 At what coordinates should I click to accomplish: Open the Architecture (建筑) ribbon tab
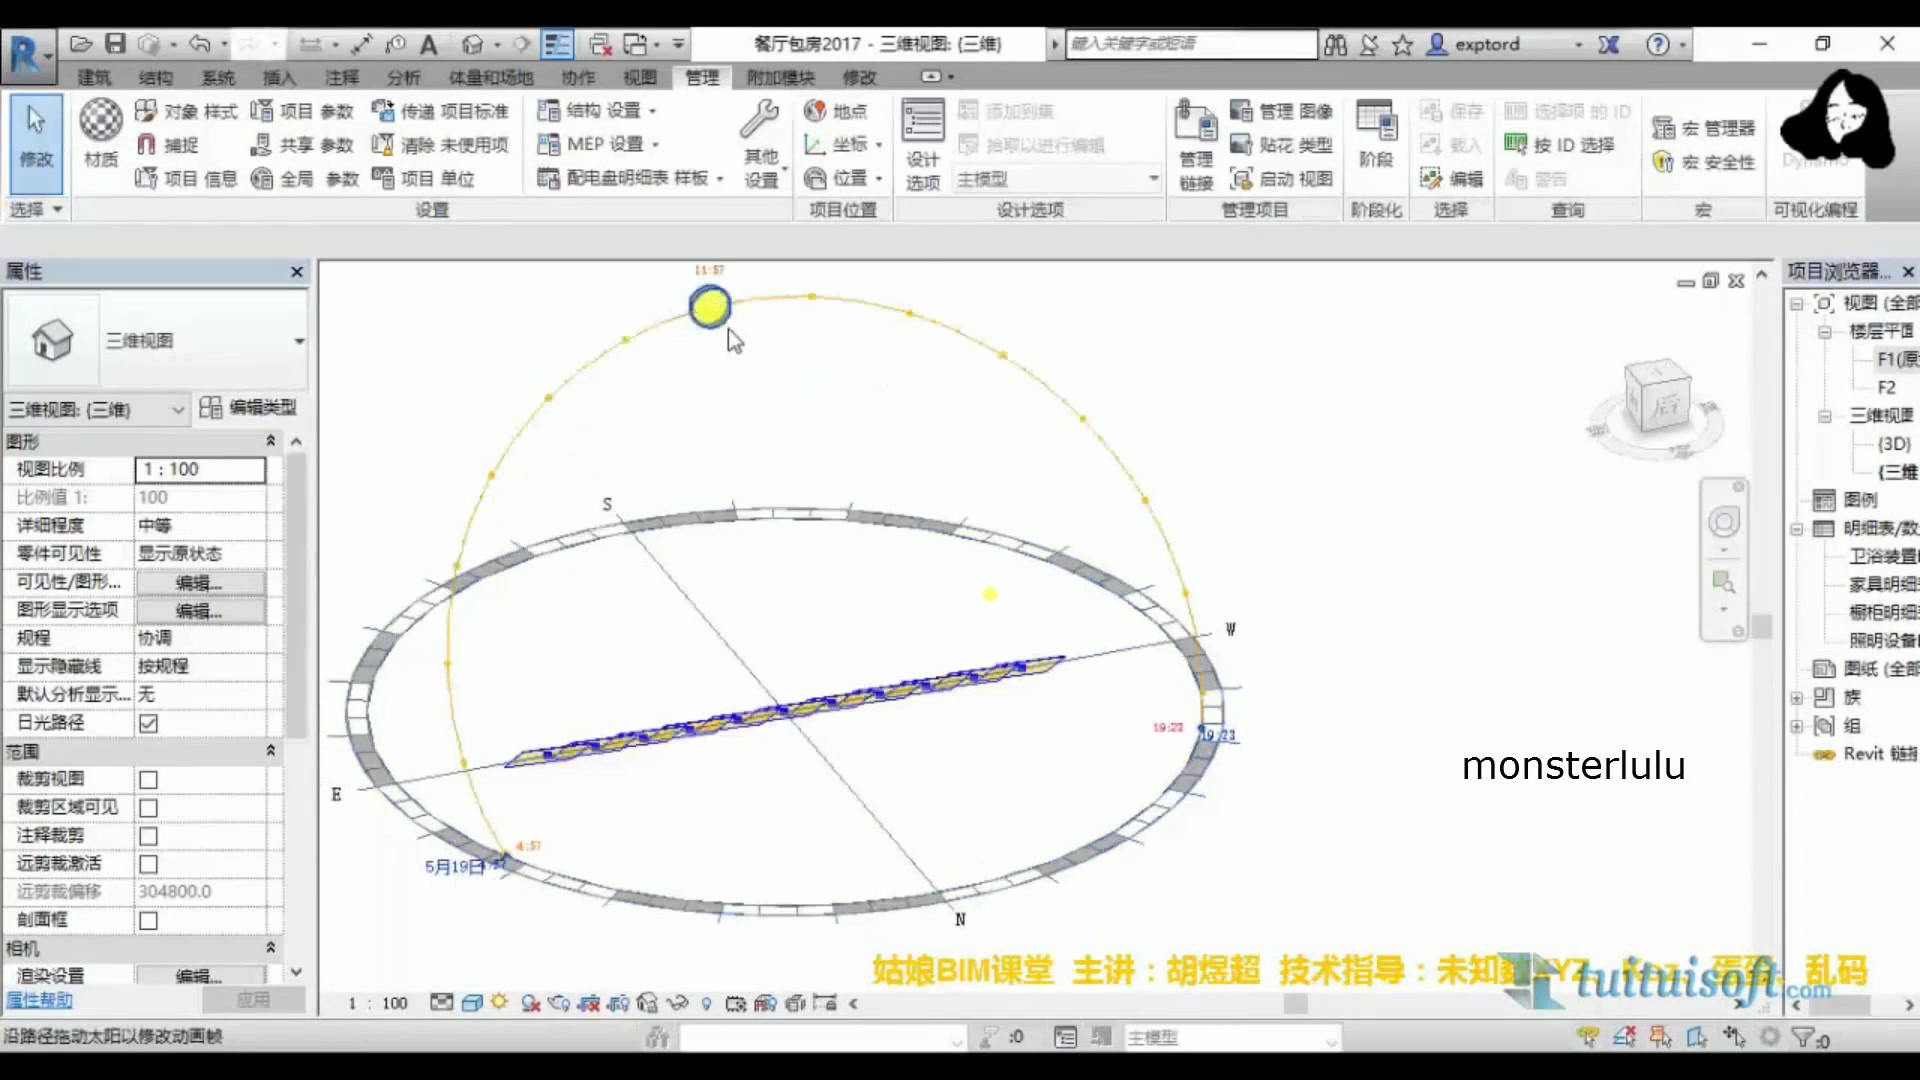[x=94, y=77]
